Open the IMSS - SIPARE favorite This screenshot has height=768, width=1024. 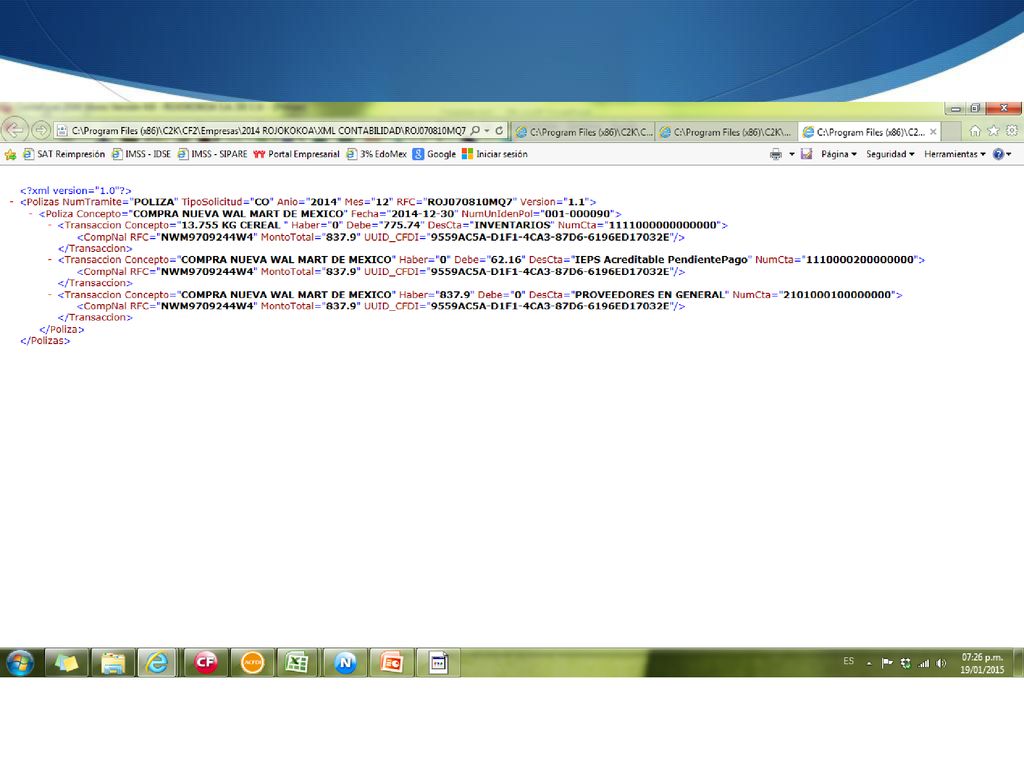213,154
